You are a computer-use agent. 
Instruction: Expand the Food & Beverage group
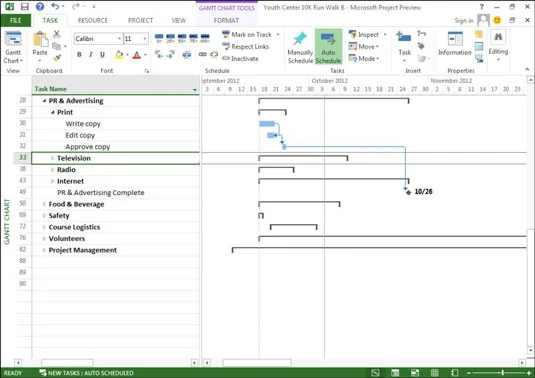44,204
